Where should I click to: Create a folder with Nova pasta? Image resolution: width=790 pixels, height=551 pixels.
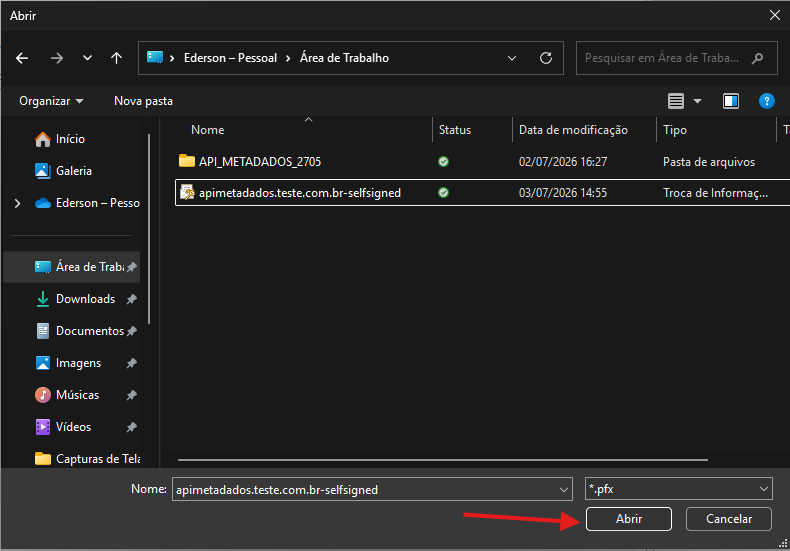point(143,101)
